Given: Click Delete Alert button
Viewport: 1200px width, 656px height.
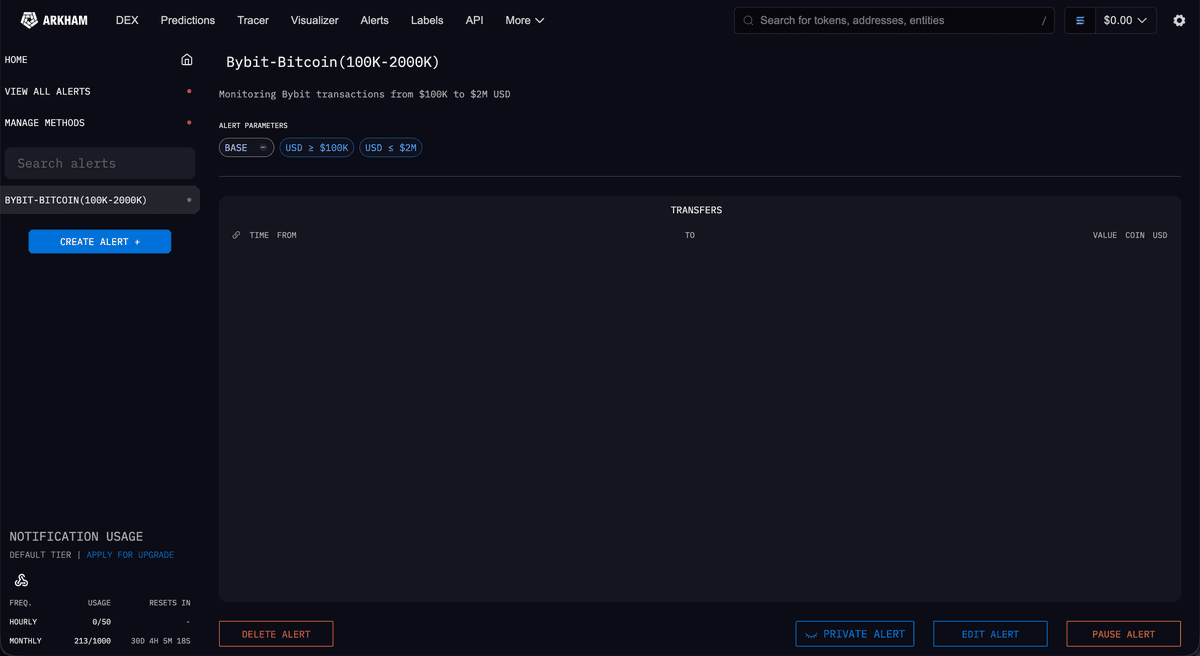Looking at the screenshot, I should pyautogui.click(x=276, y=634).
